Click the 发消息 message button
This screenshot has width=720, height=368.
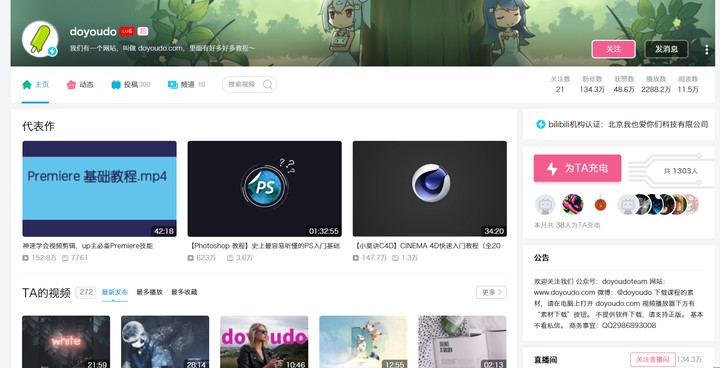pyautogui.click(x=666, y=49)
